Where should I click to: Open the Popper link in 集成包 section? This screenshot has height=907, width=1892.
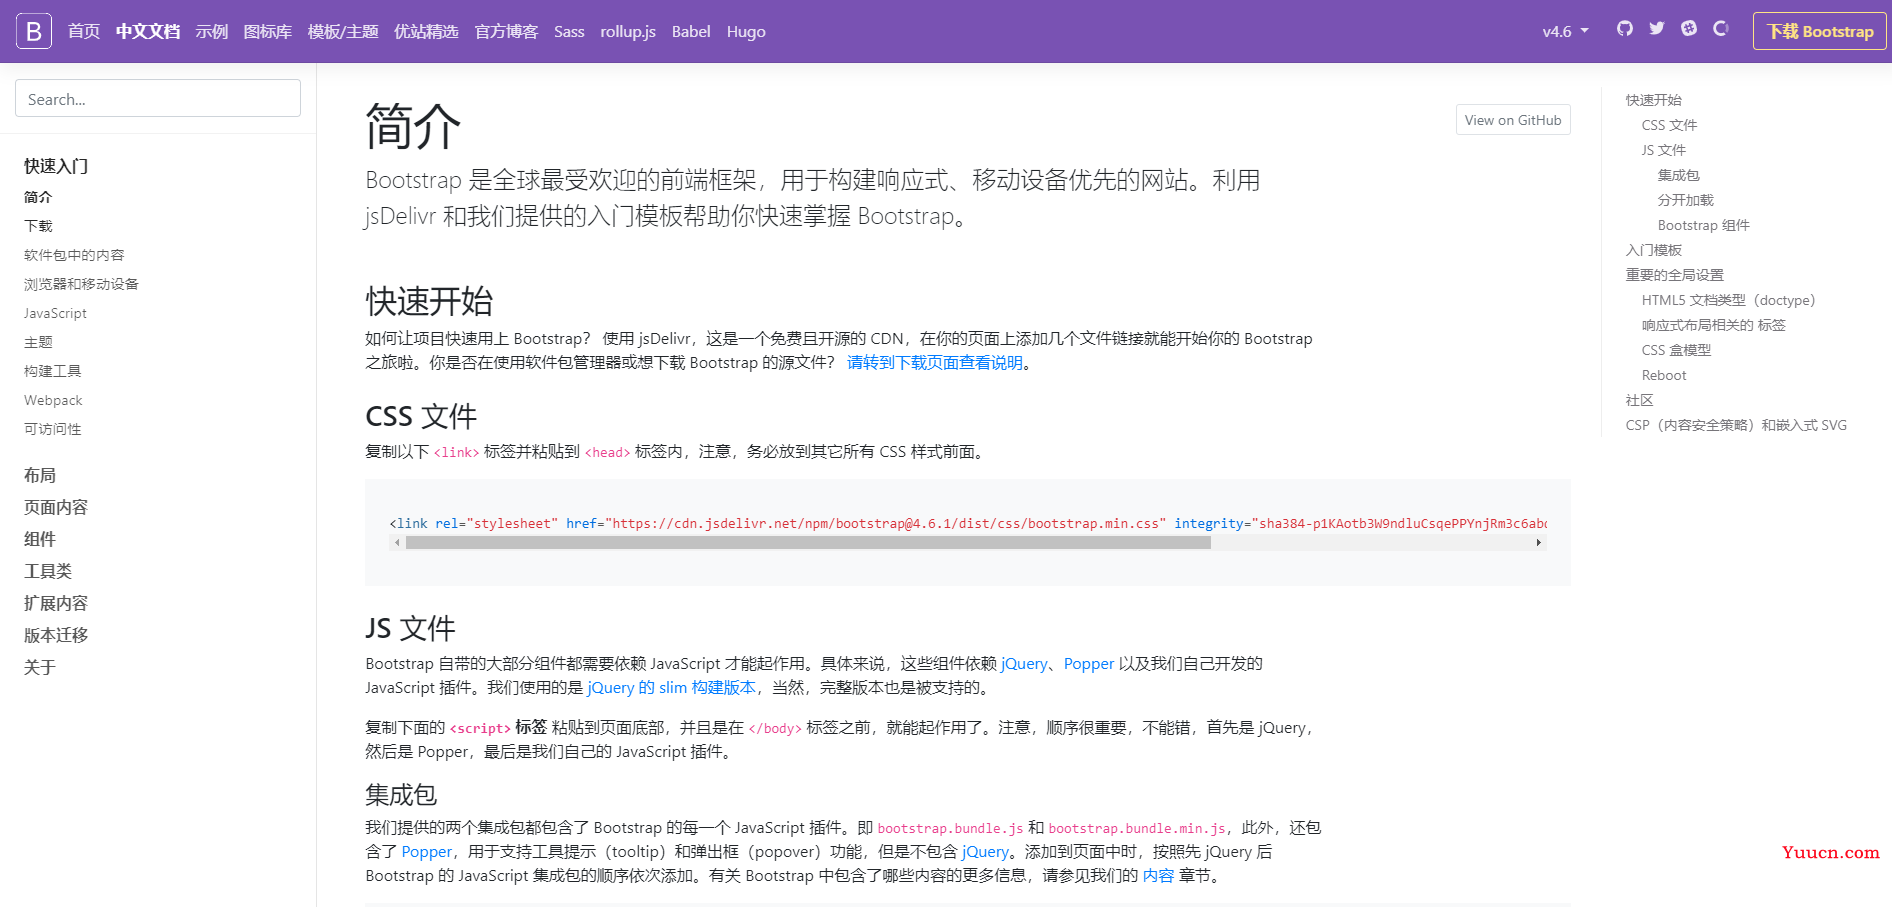pos(427,851)
